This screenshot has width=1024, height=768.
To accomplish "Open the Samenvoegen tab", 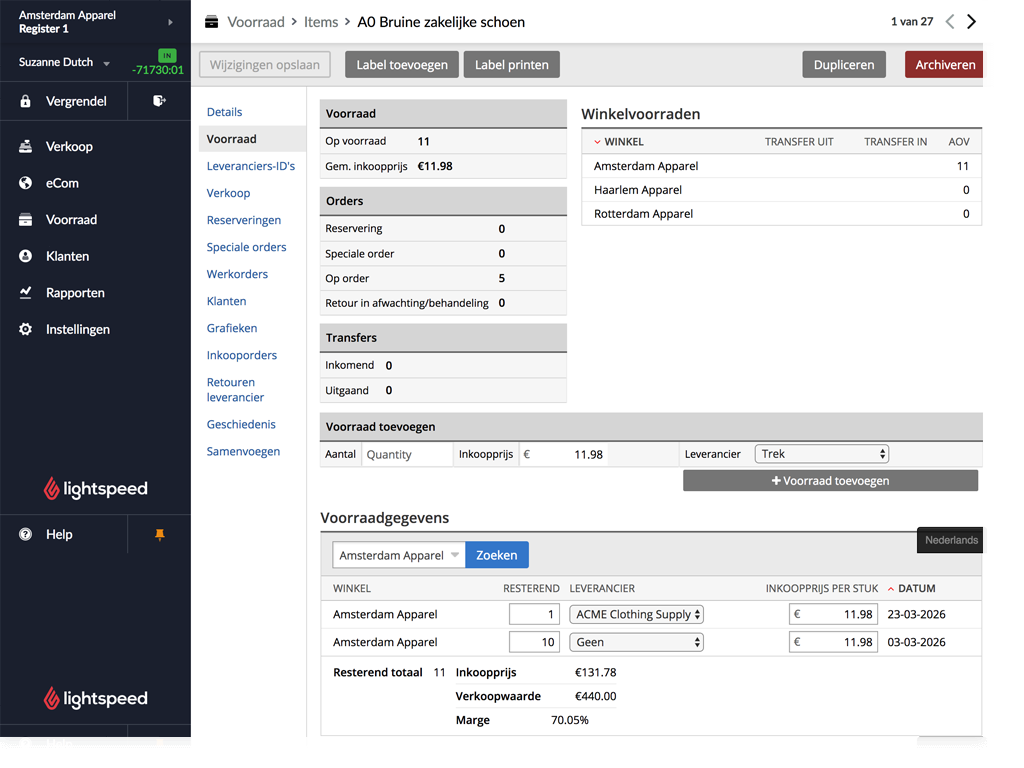I will tap(243, 451).
